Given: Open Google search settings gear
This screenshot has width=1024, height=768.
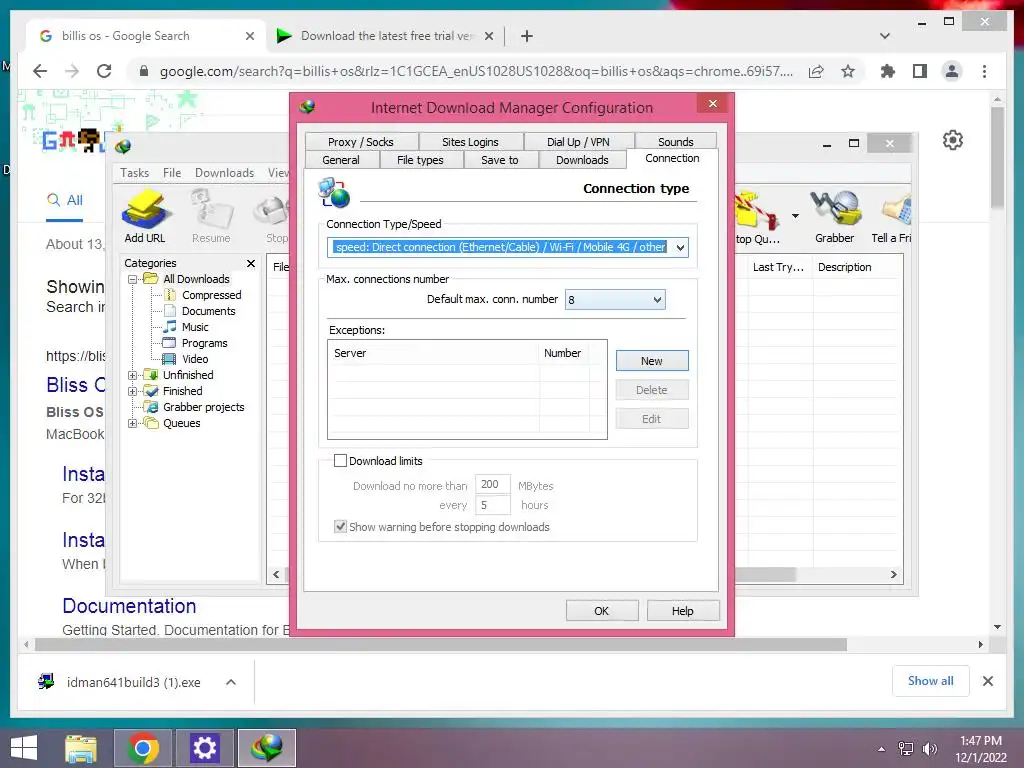Looking at the screenshot, I should (953, 140).
